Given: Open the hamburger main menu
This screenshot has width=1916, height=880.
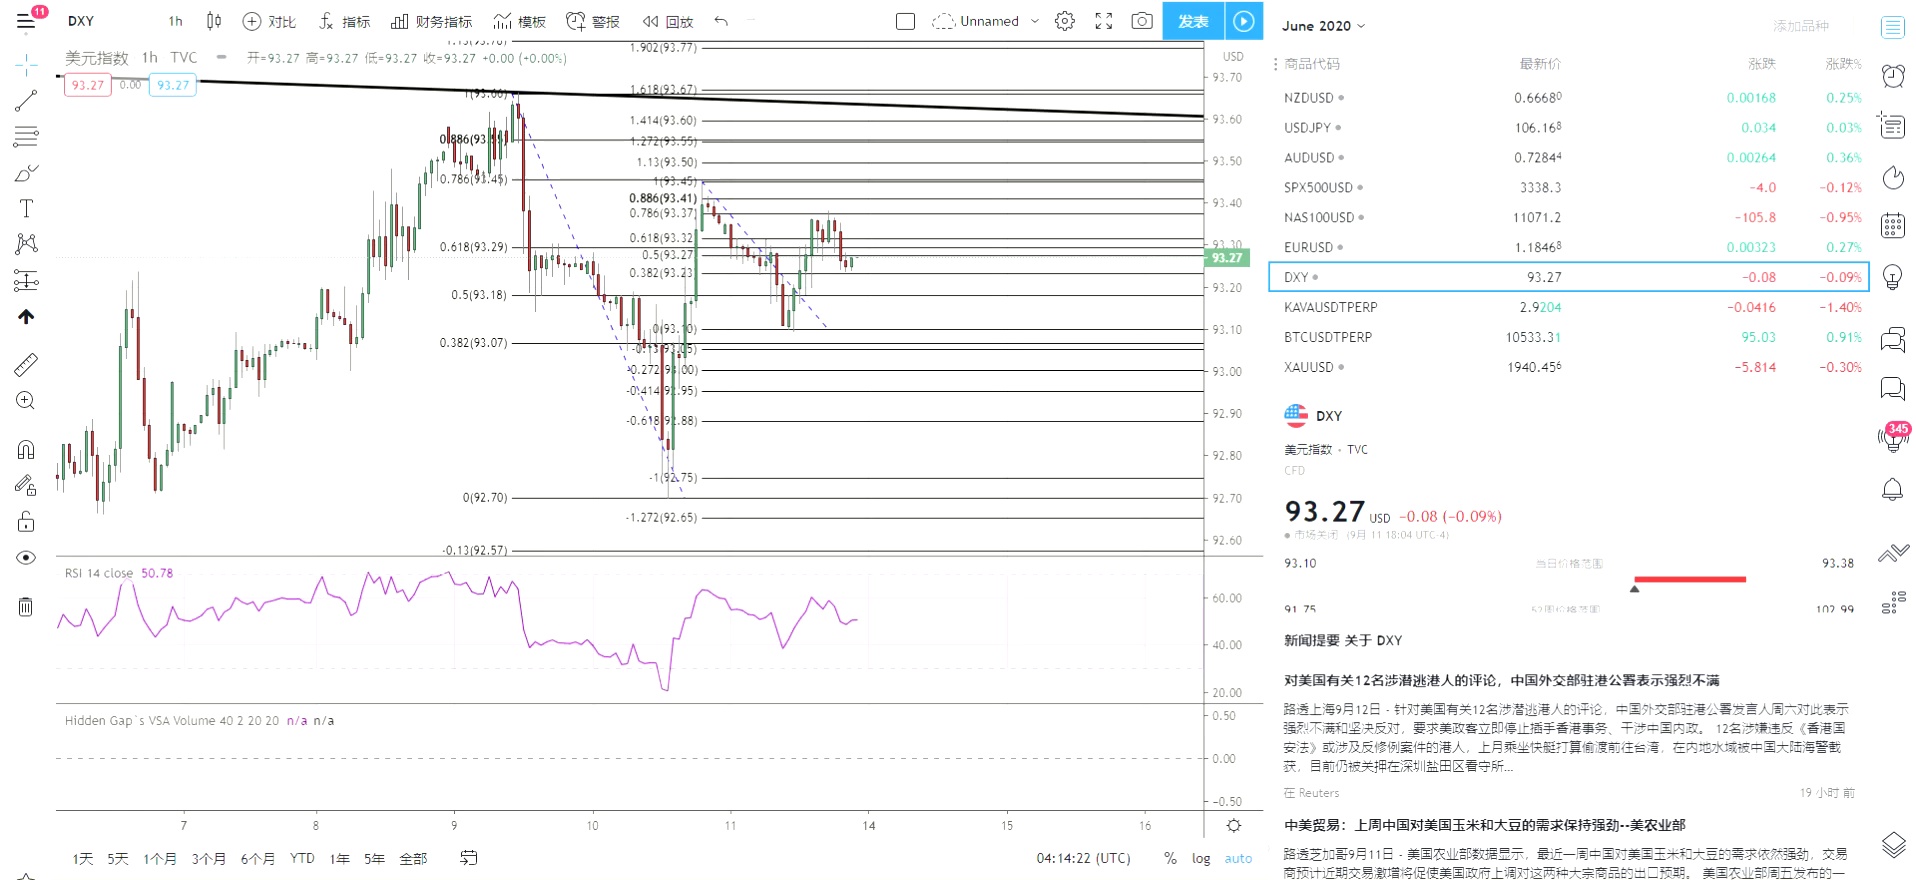Looking at the screenshot, I should coord(26,21).
